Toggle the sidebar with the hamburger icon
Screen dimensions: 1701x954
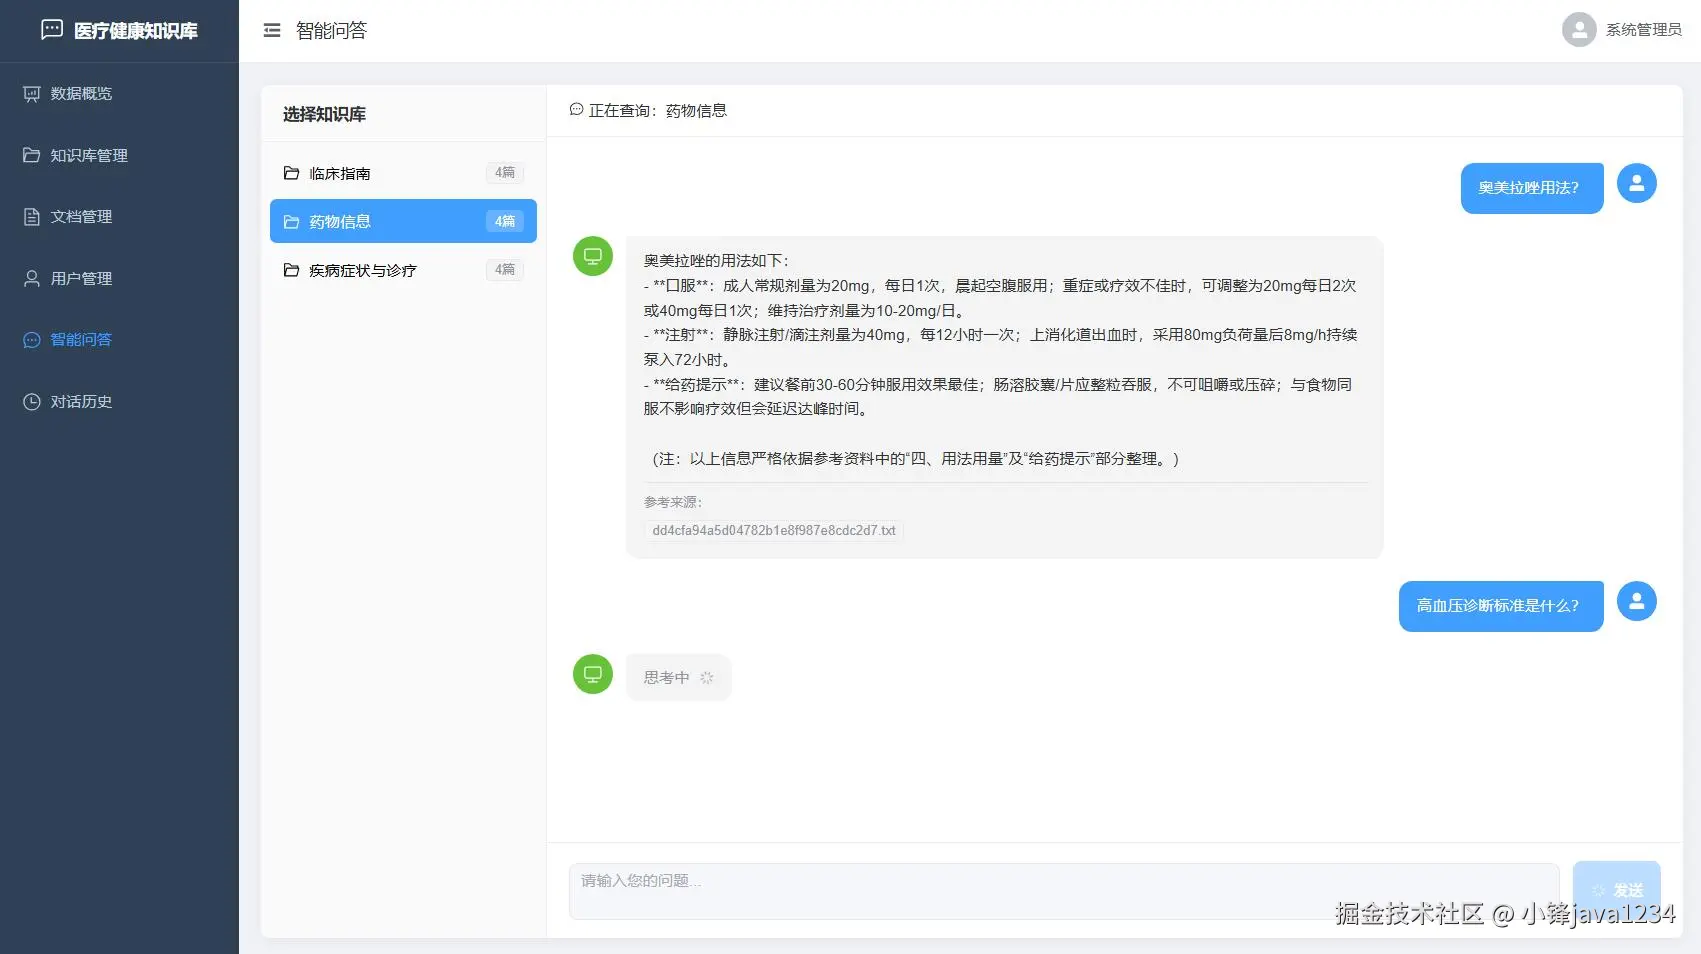tap(272, 31)
